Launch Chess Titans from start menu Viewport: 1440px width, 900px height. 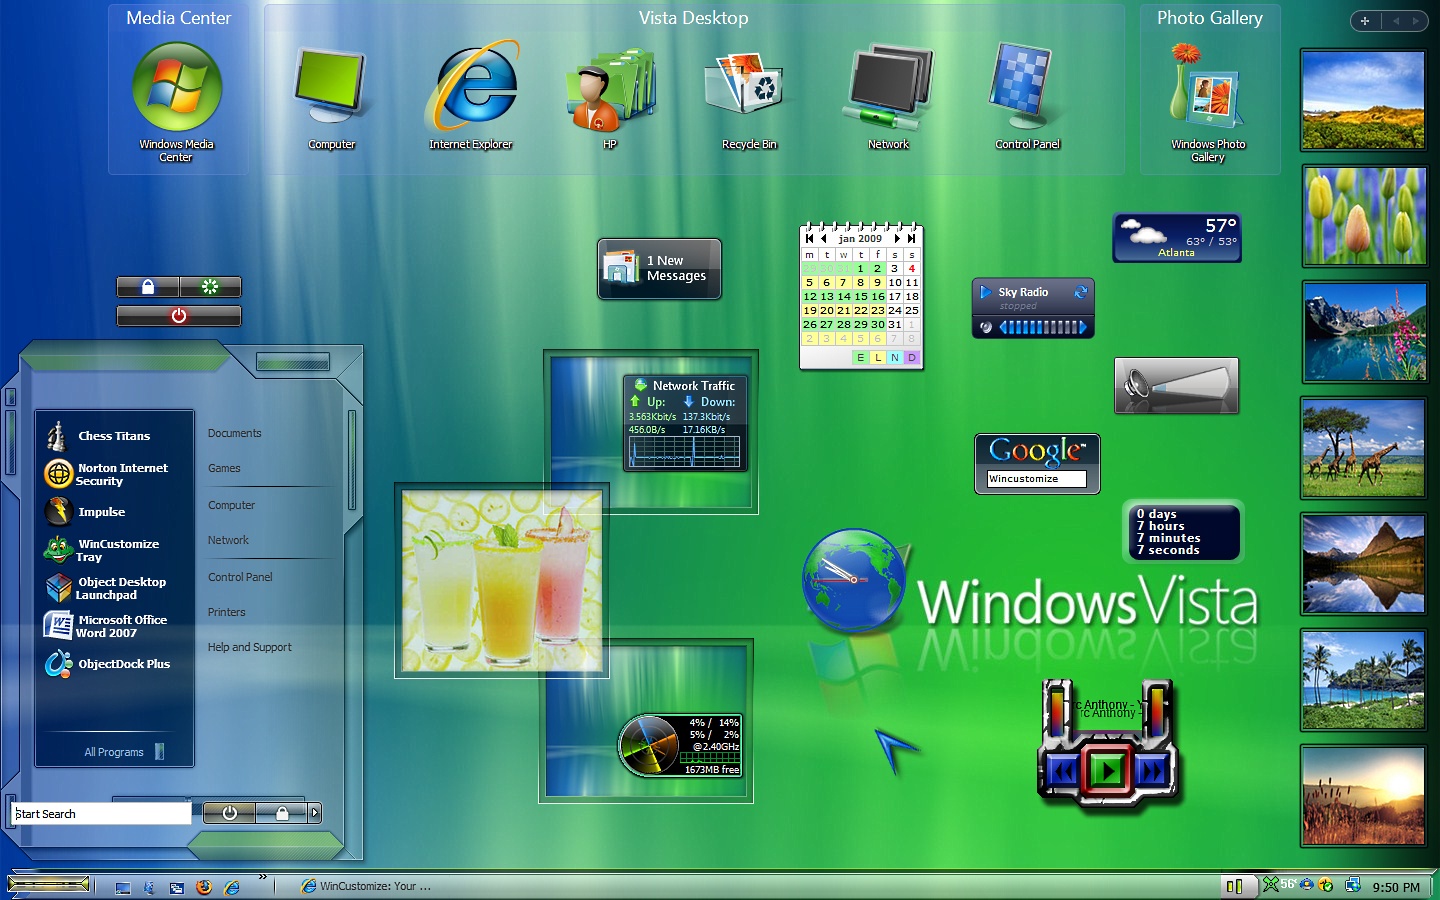coord(114,436)
